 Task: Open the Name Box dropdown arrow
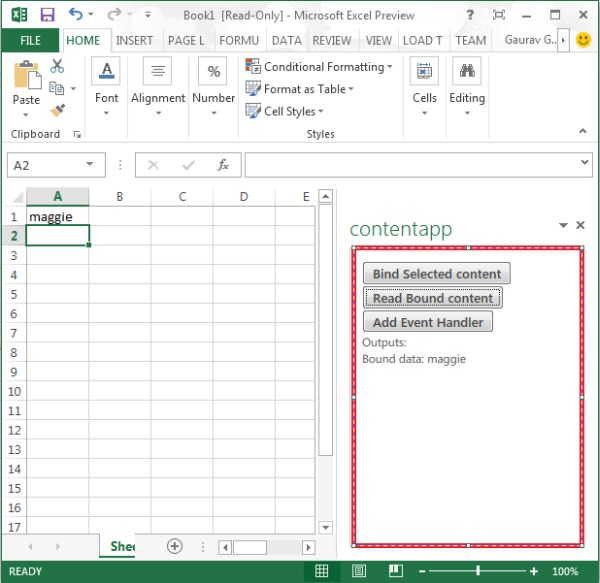[x=90, y=164]
